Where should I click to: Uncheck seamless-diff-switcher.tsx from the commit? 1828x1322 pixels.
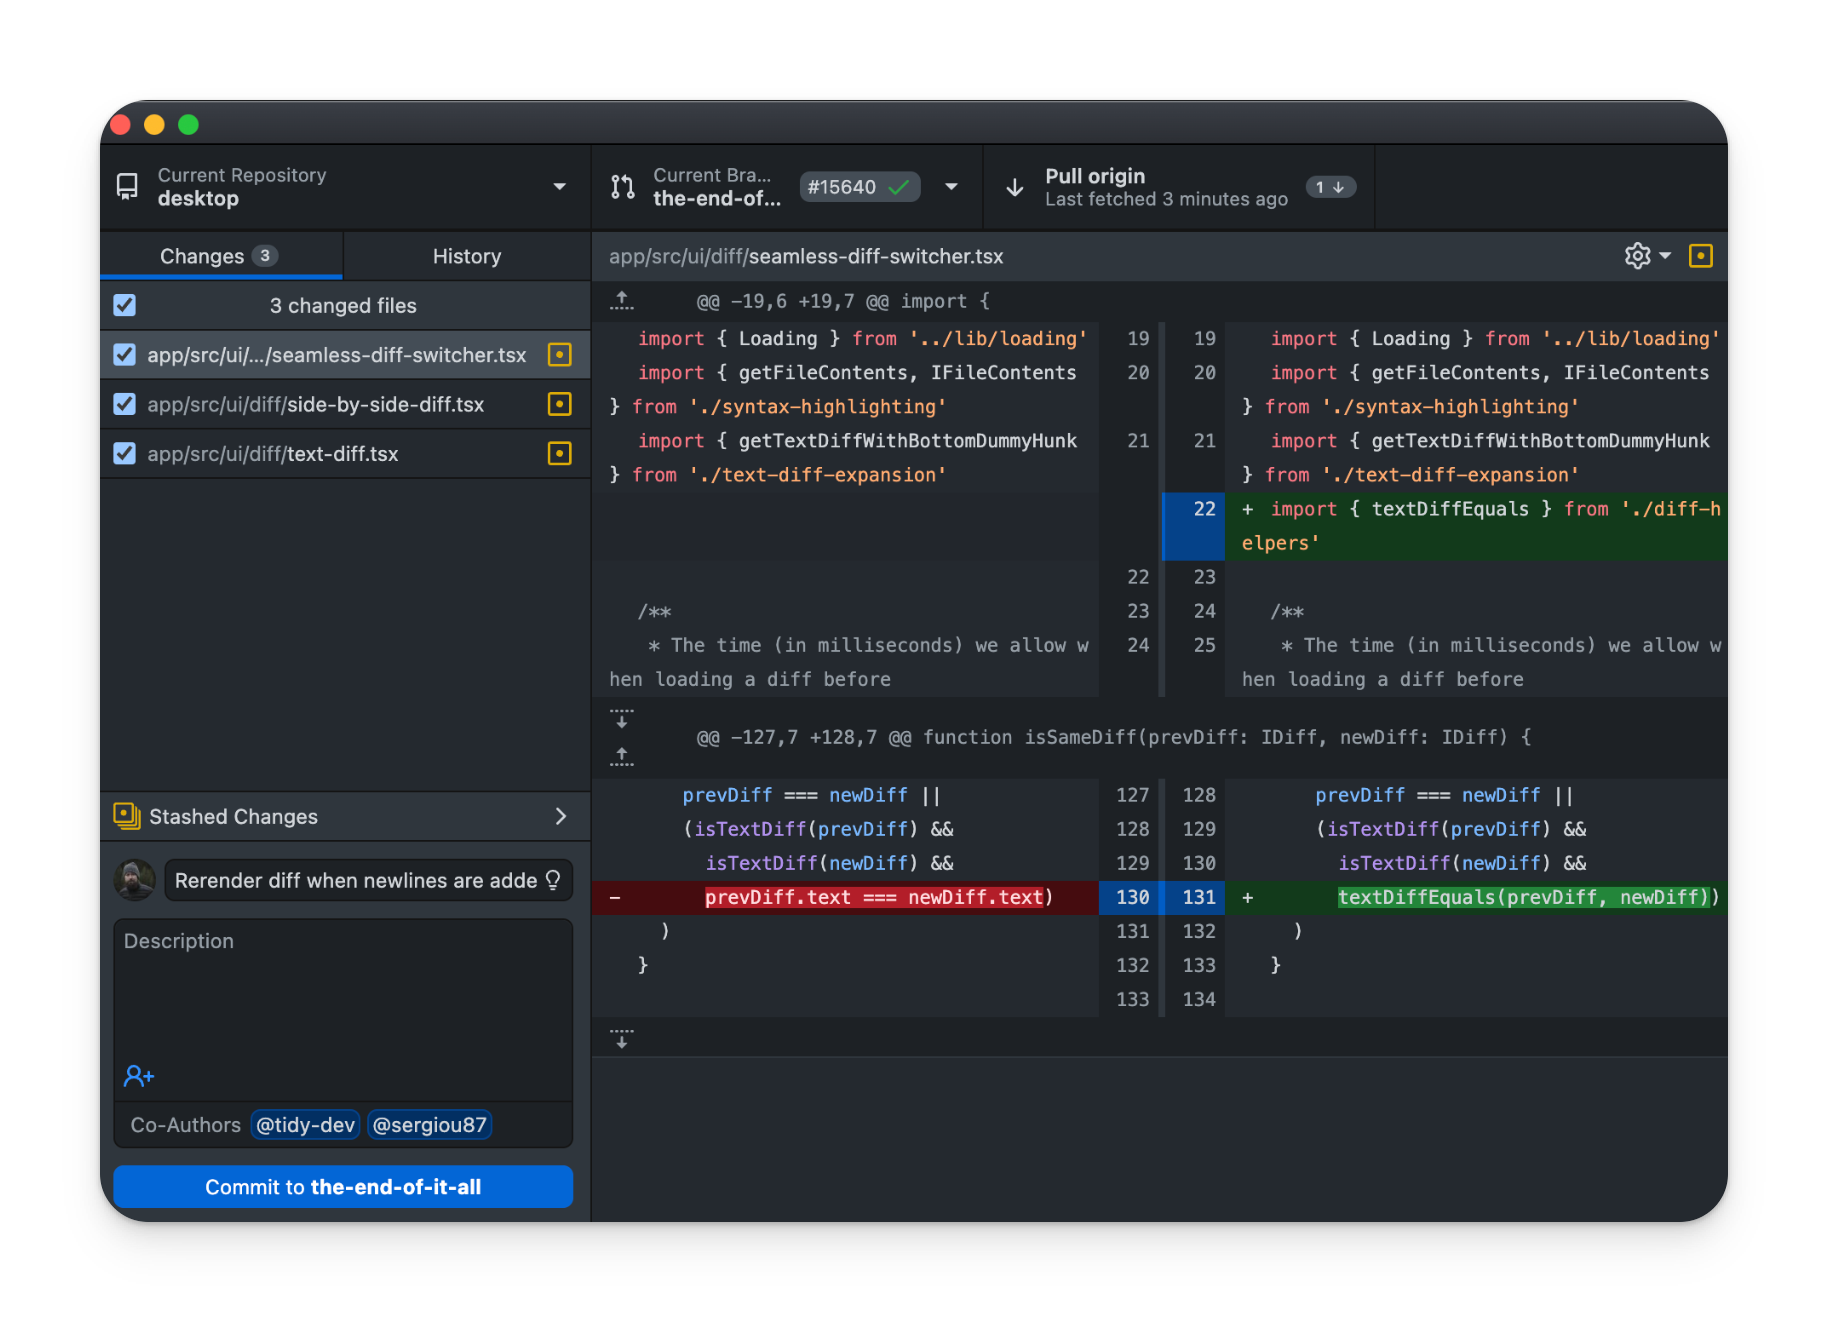(x=124, y=354)
